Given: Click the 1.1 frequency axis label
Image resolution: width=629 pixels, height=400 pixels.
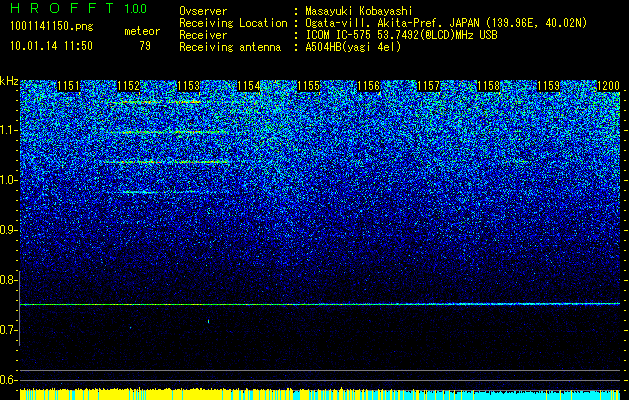Looking at the screenshot, I should click(x=8, y=130).
